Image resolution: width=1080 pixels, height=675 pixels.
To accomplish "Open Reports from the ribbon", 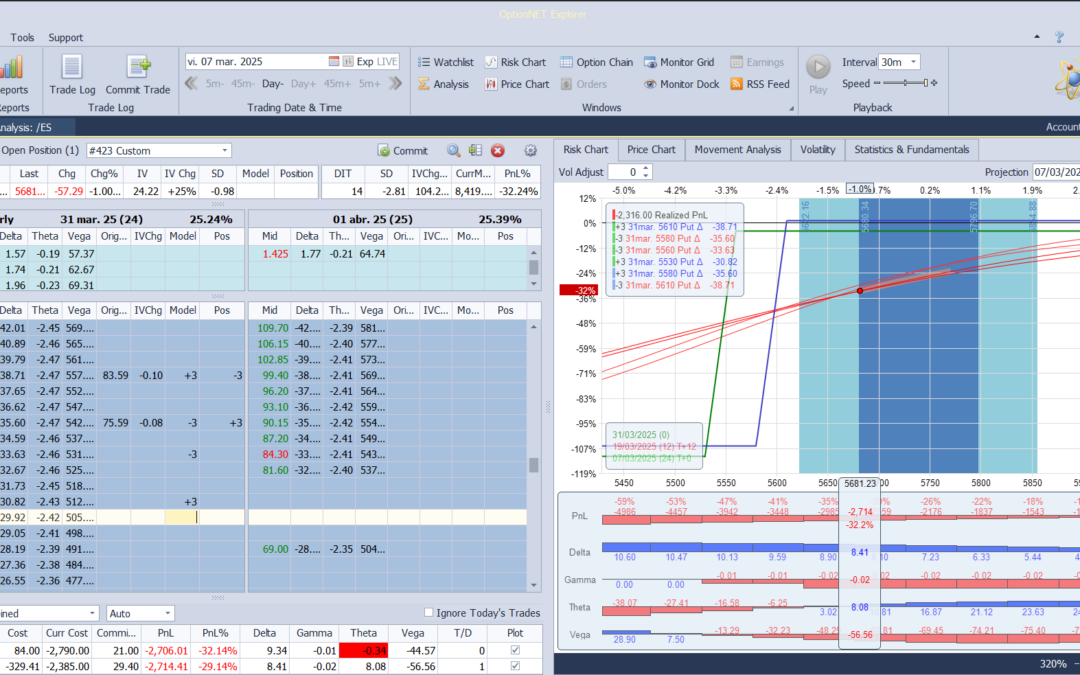I will tap(12, 74).
